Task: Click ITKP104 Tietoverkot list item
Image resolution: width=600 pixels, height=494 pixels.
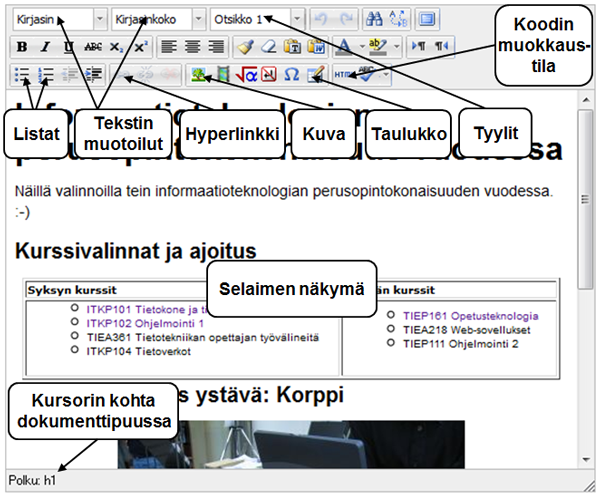Action: tap(139, 351)
